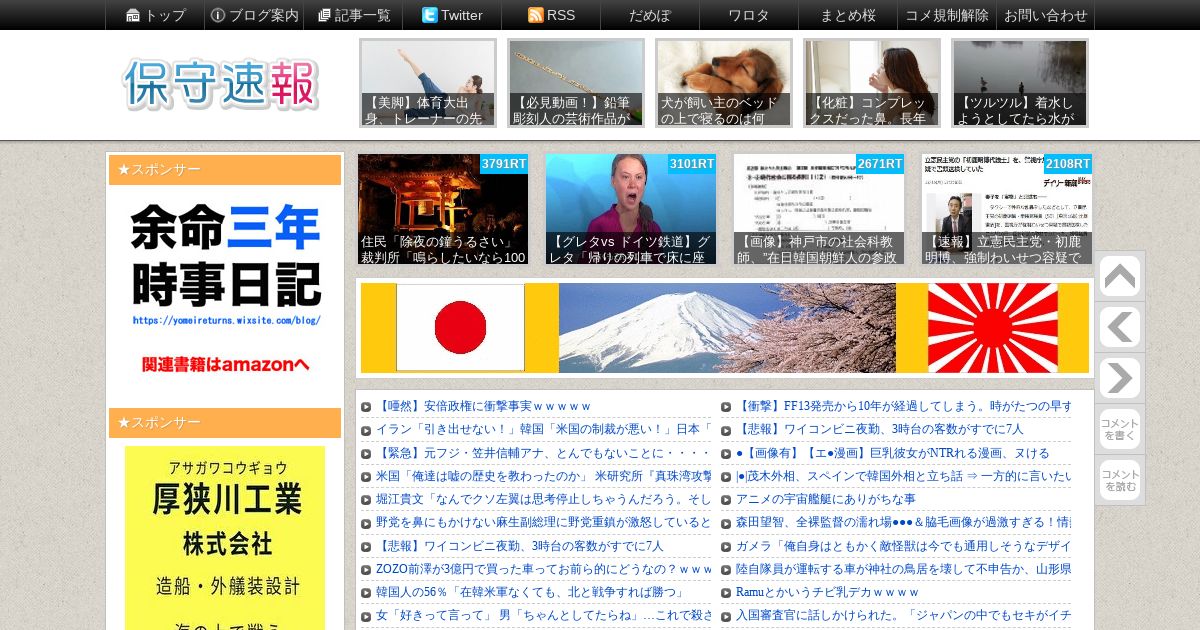Open the グレタvsドイツ鉄道 3101RT article
1200x630 pixels.
631,209
